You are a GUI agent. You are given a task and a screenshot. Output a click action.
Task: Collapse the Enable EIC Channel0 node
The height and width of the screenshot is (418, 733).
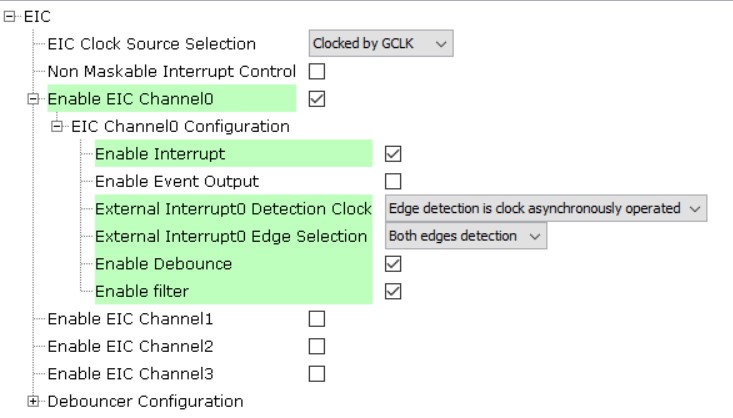[33, 99]
